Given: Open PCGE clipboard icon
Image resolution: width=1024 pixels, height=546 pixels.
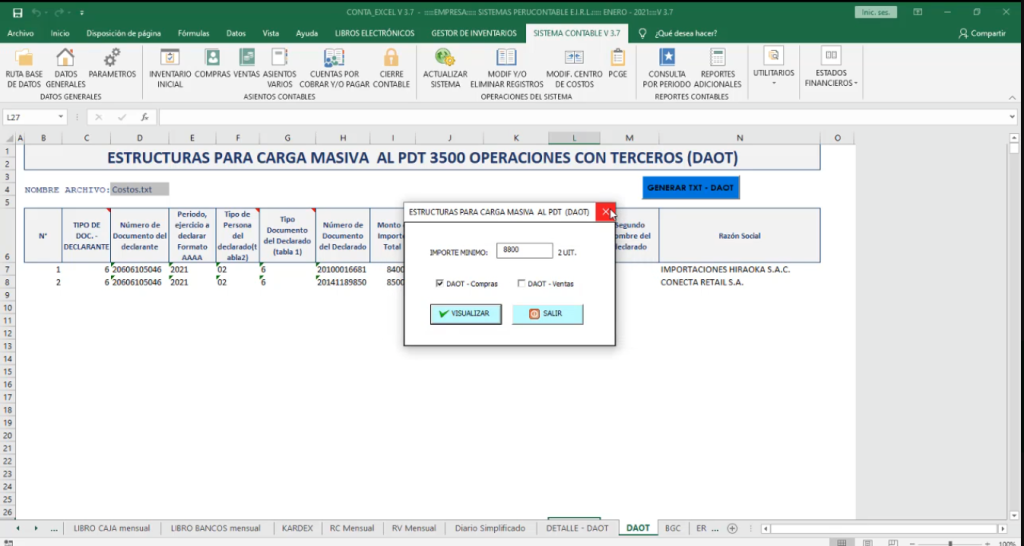Looking at the screenshot, I should pyautogui.click(x=617, y=57).
